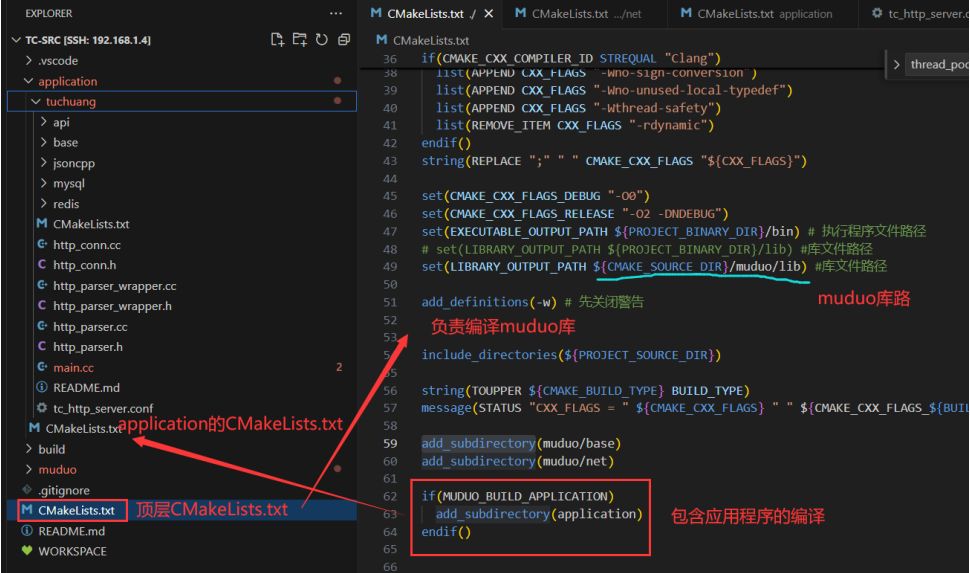Viewport: 970px width, 573px height.
Task: Collapse the TC-SRC workspace root
Action: tap(16, 40)
